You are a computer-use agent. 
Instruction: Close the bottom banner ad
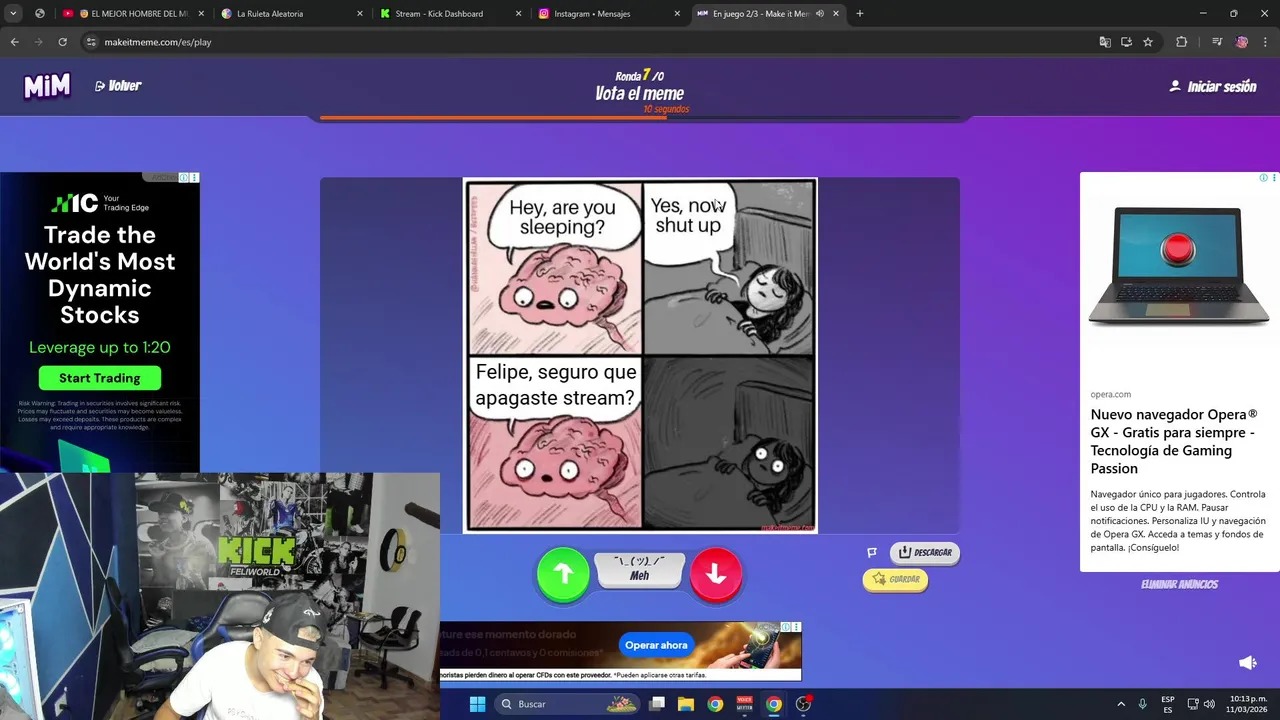796,627
